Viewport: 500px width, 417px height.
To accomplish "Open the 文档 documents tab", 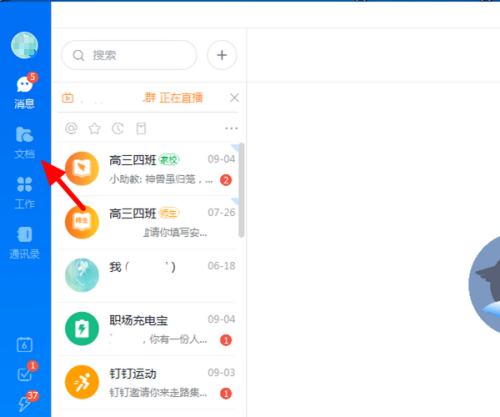I will pyautogui.click(x=24, y=142).
